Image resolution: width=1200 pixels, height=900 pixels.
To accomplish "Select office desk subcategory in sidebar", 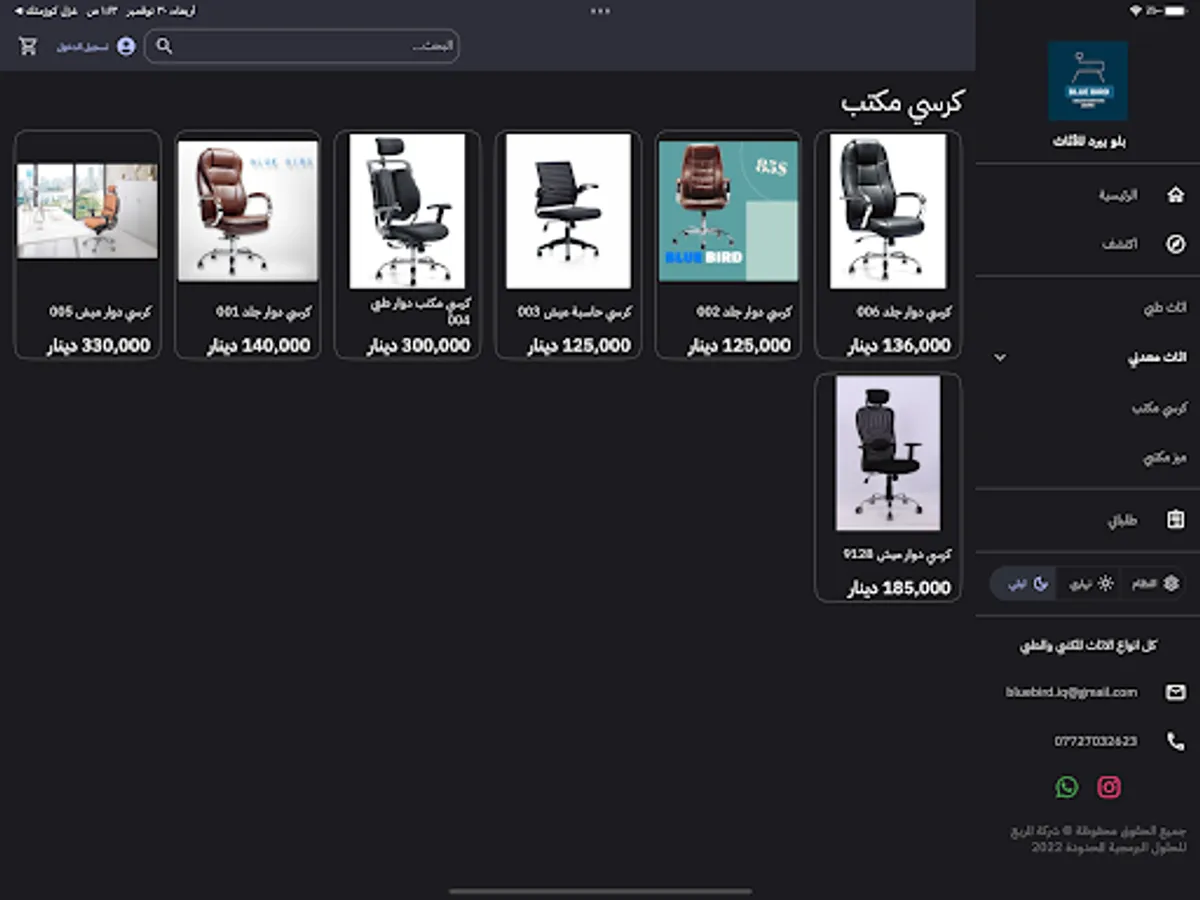I will click(1164, 457).
